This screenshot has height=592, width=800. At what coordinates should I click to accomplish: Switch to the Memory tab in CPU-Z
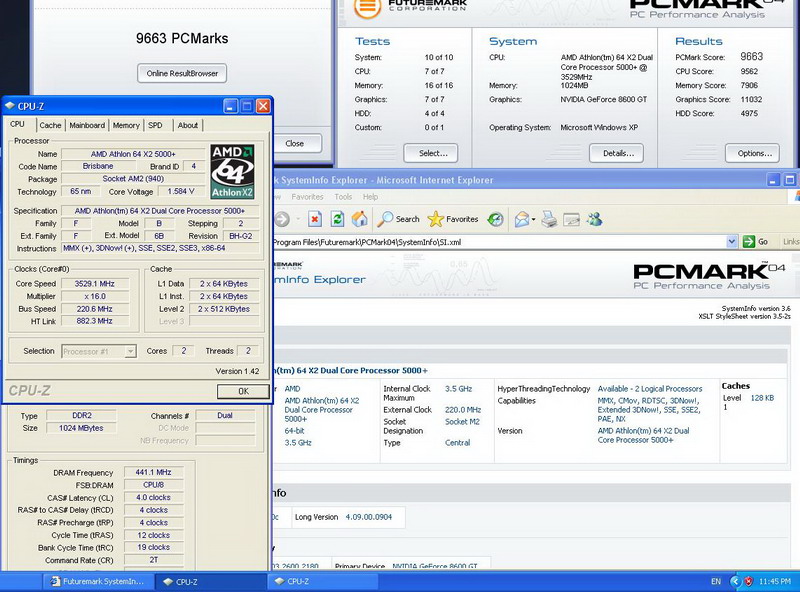[x=126, y=125]
